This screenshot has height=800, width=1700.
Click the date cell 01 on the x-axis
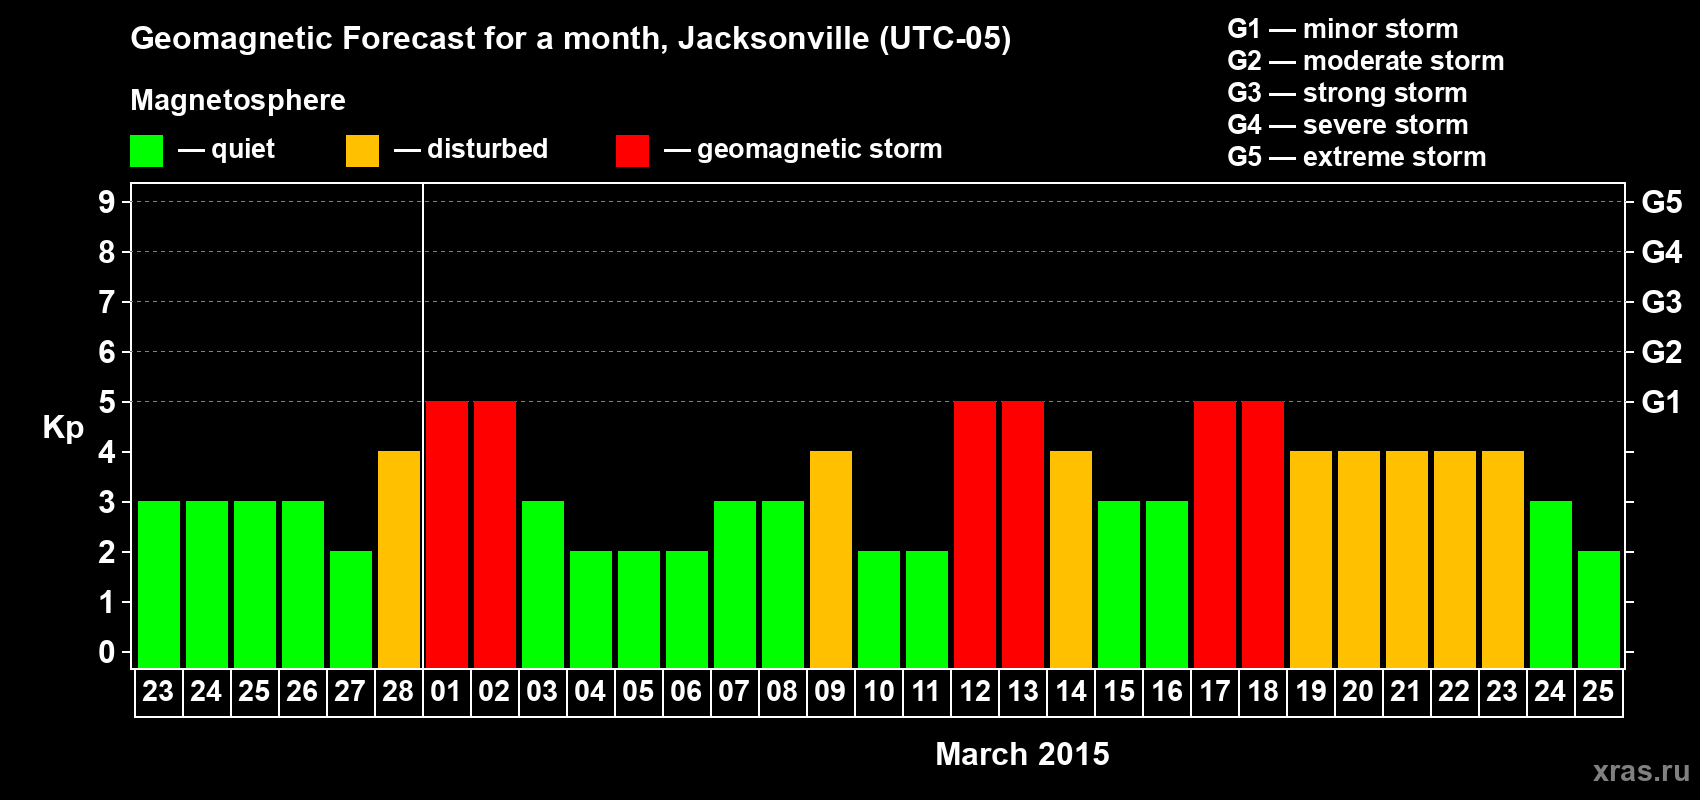[446, 692]
